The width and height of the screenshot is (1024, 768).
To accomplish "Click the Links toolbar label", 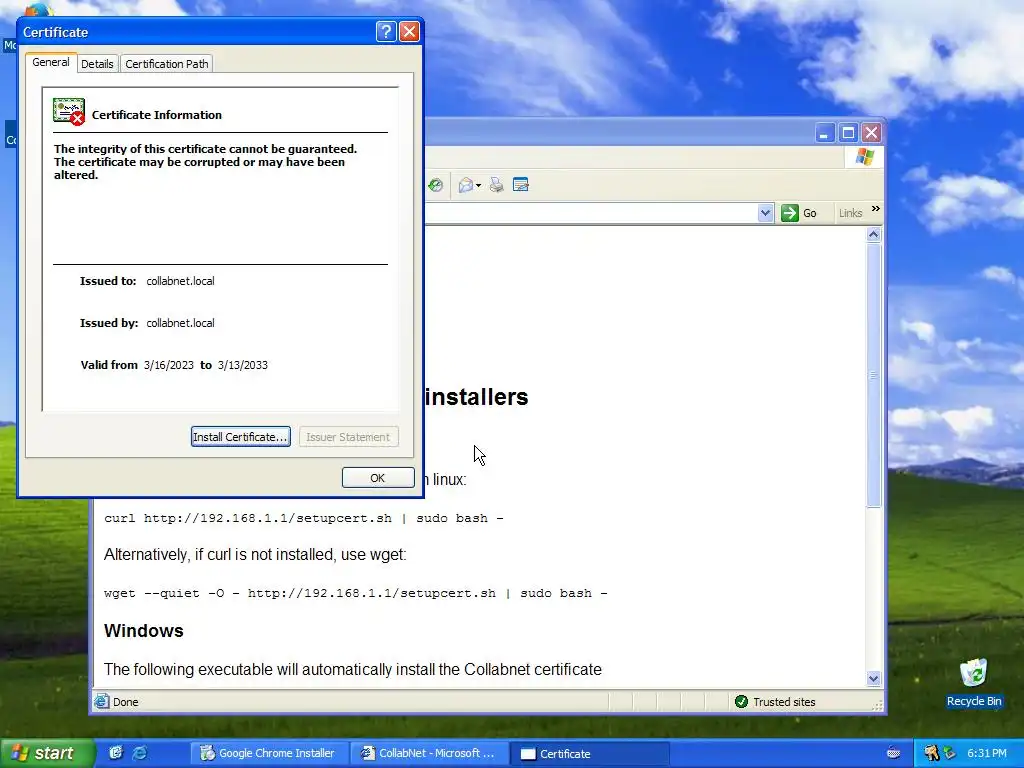I will click(x=850, y=213).
